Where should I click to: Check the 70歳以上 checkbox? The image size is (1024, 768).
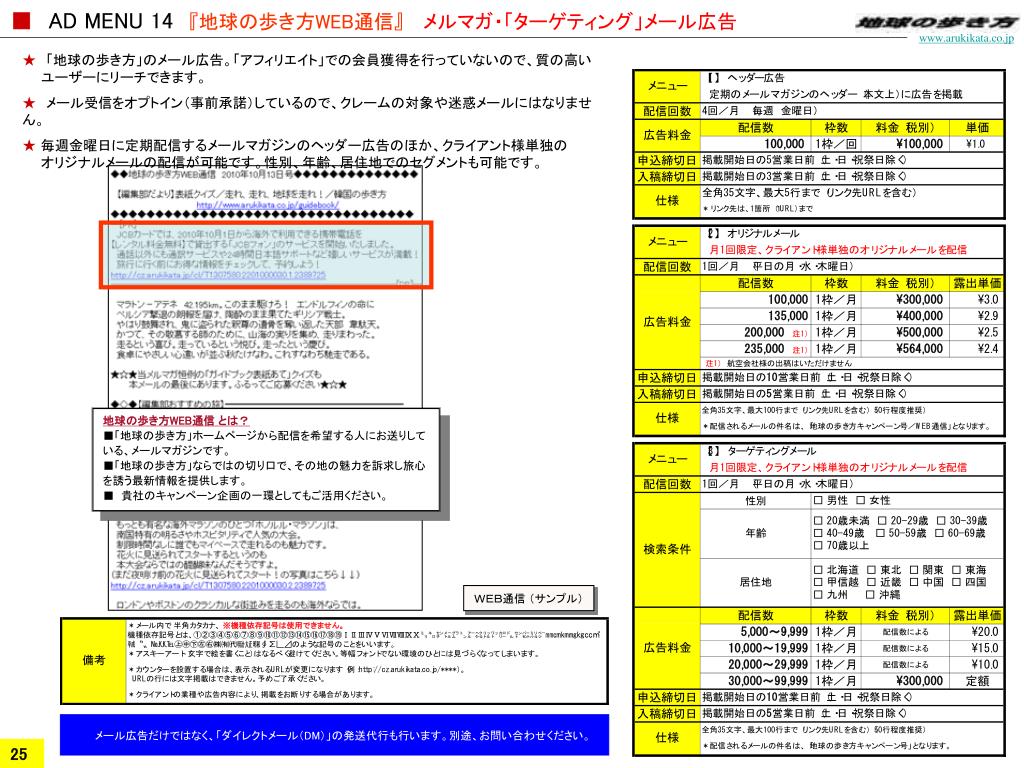click(x=818, y=545)
